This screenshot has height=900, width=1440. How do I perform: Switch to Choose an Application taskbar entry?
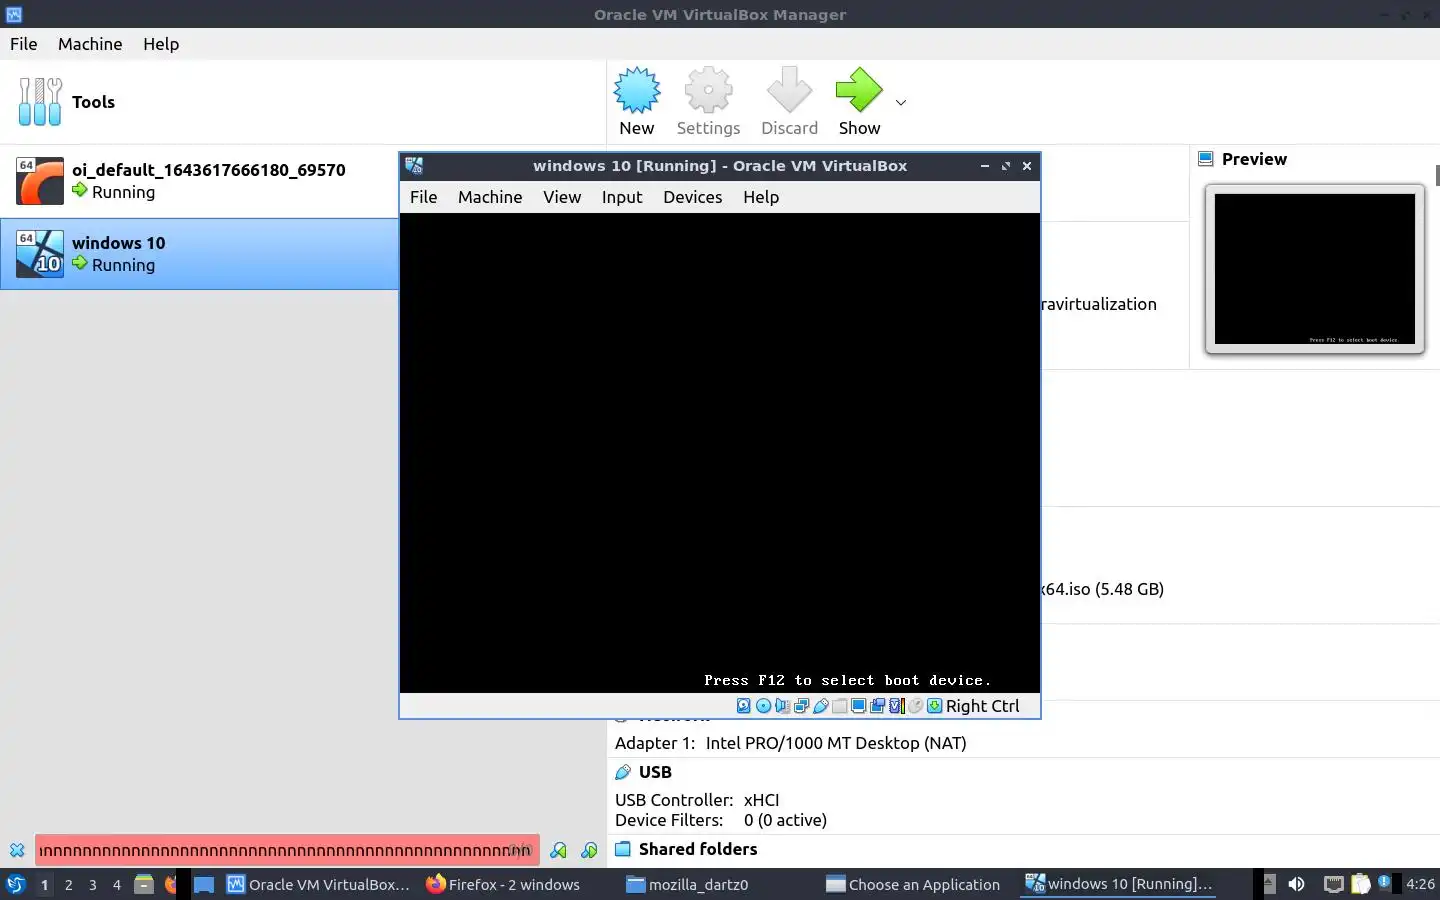(913, 884)
